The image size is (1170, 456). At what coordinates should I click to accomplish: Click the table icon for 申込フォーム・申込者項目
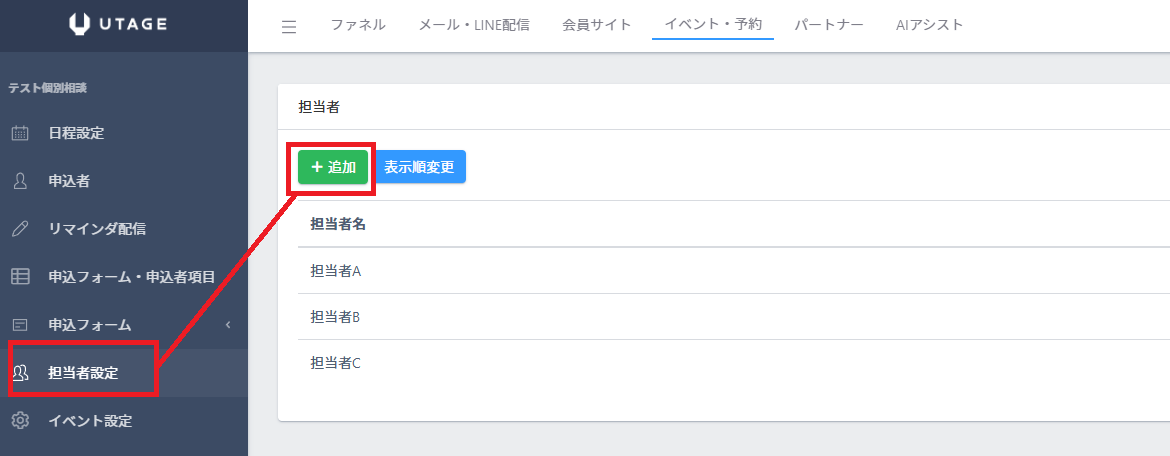pos(20,277)
